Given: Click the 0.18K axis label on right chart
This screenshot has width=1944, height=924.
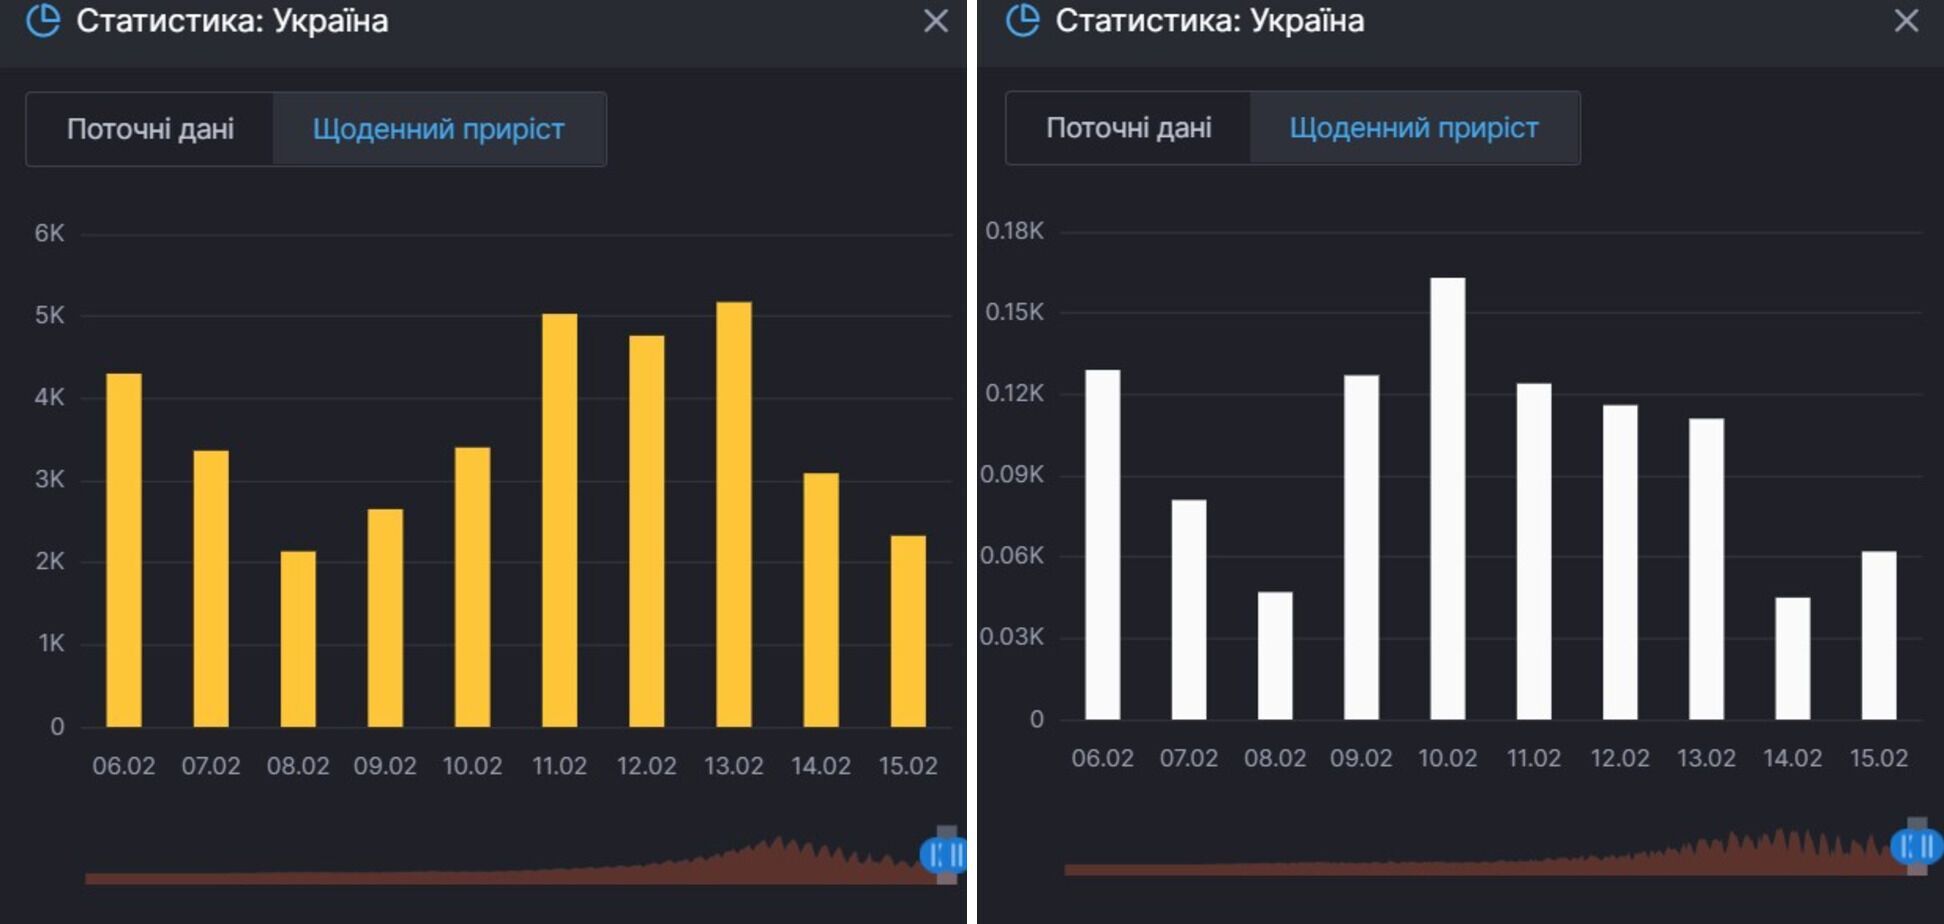Looking at the screenshot, I should [1014, 231].
